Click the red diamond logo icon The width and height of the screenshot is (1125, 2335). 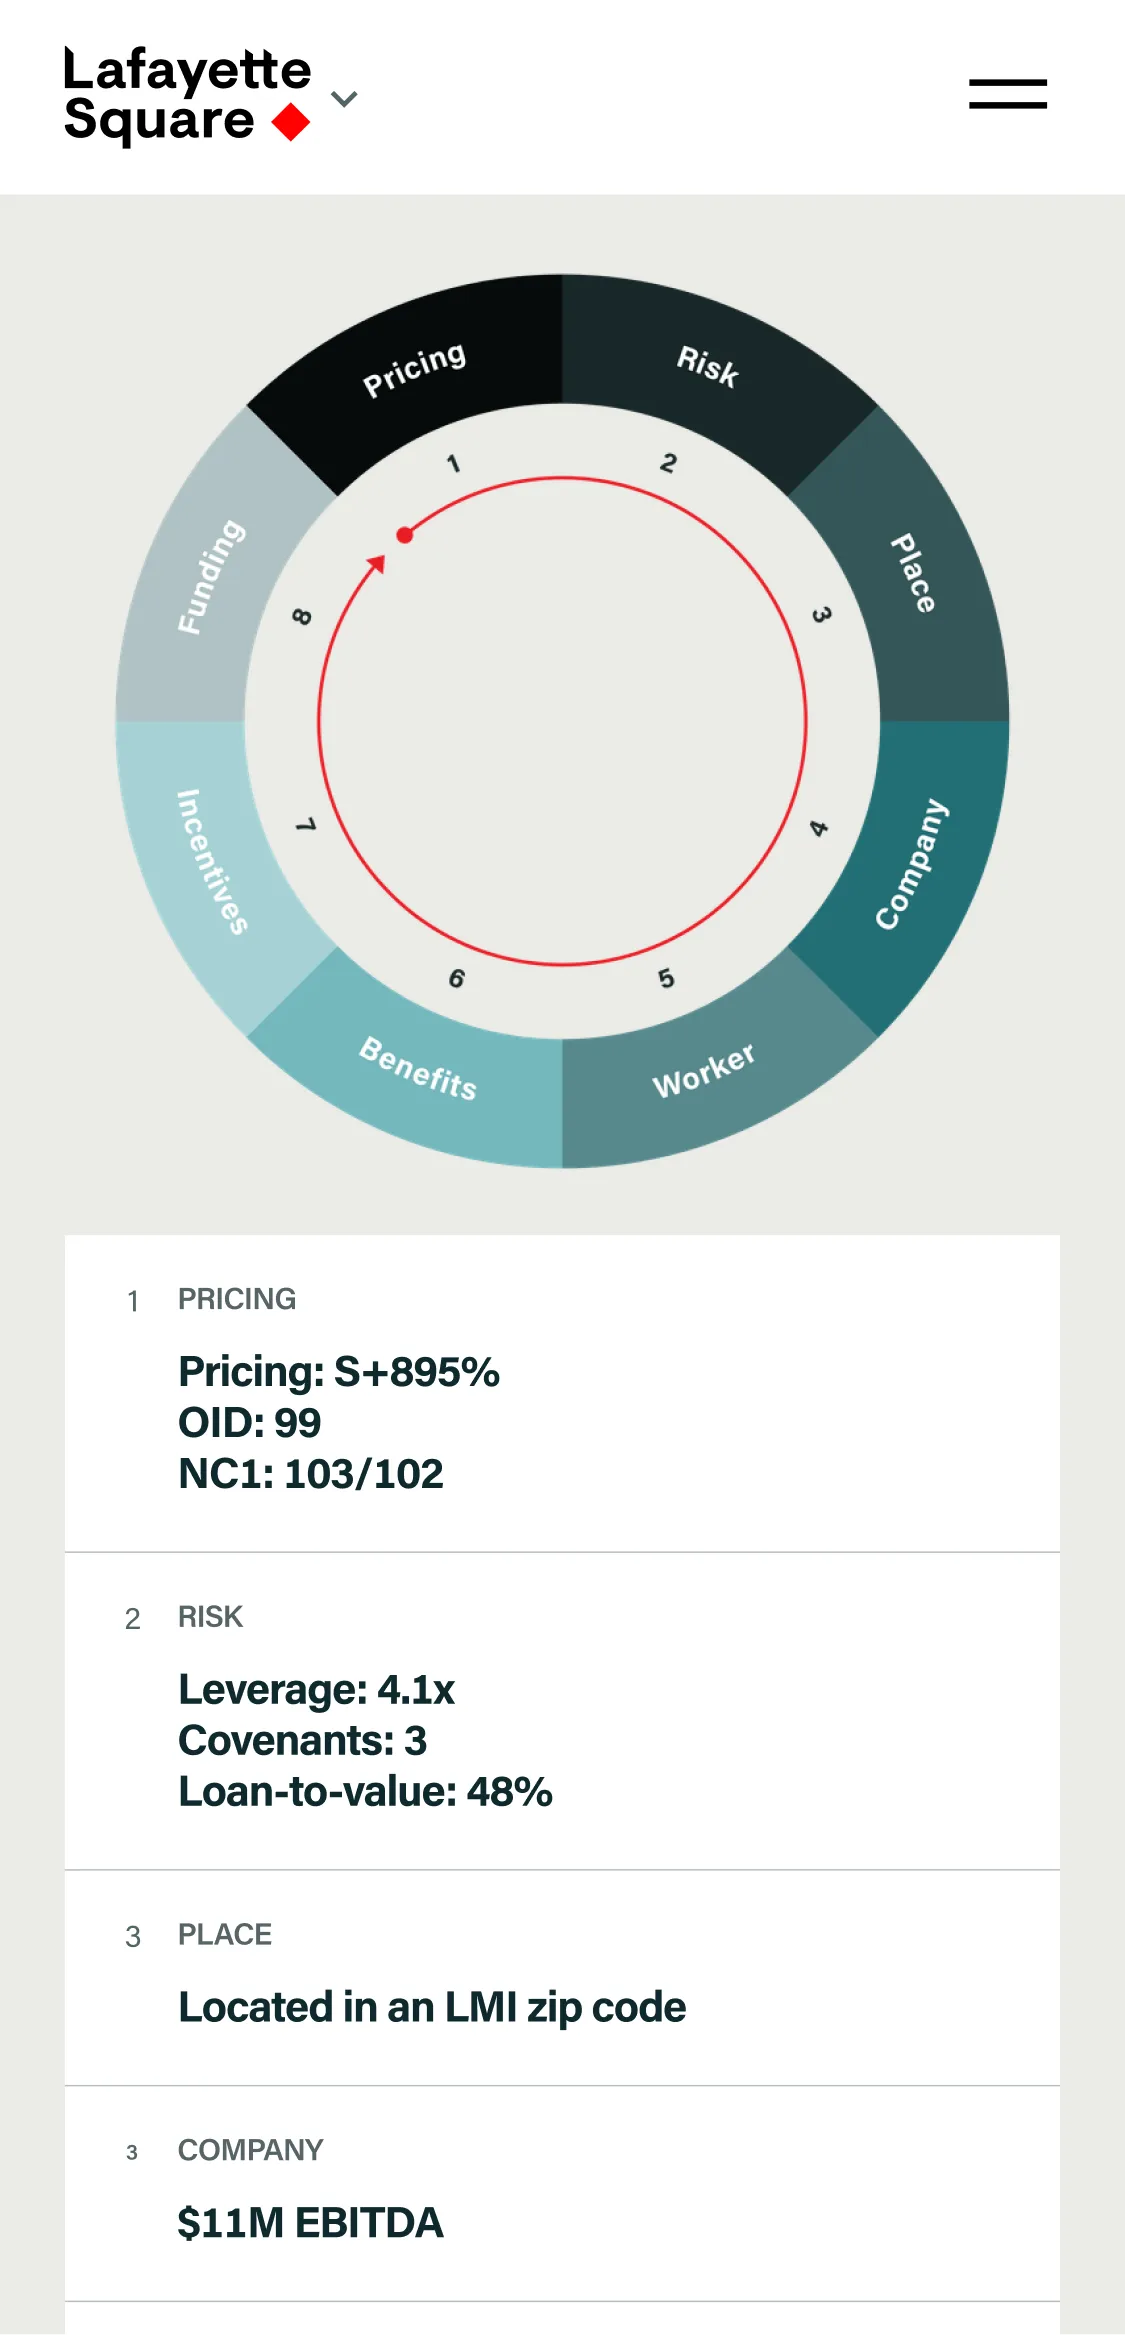[291, 123]
